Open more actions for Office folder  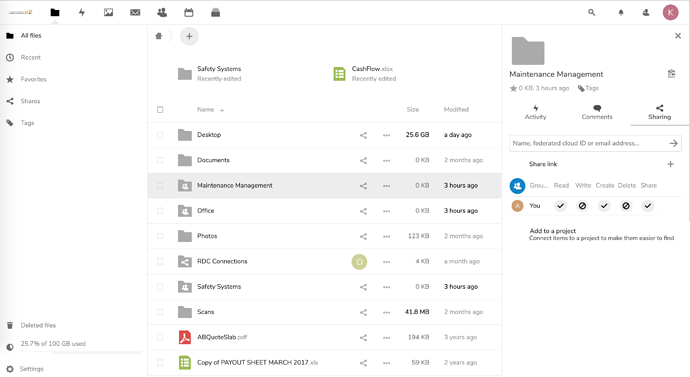[386, 211]
